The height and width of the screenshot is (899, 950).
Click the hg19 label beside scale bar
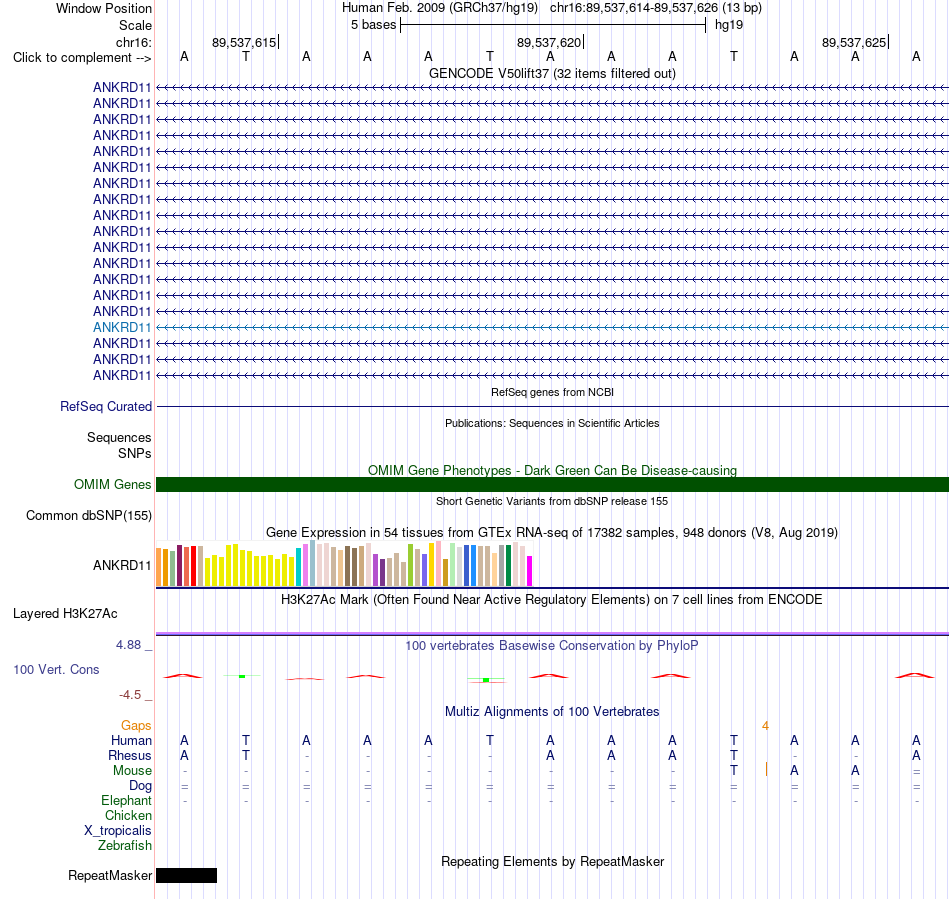(729, 25)
